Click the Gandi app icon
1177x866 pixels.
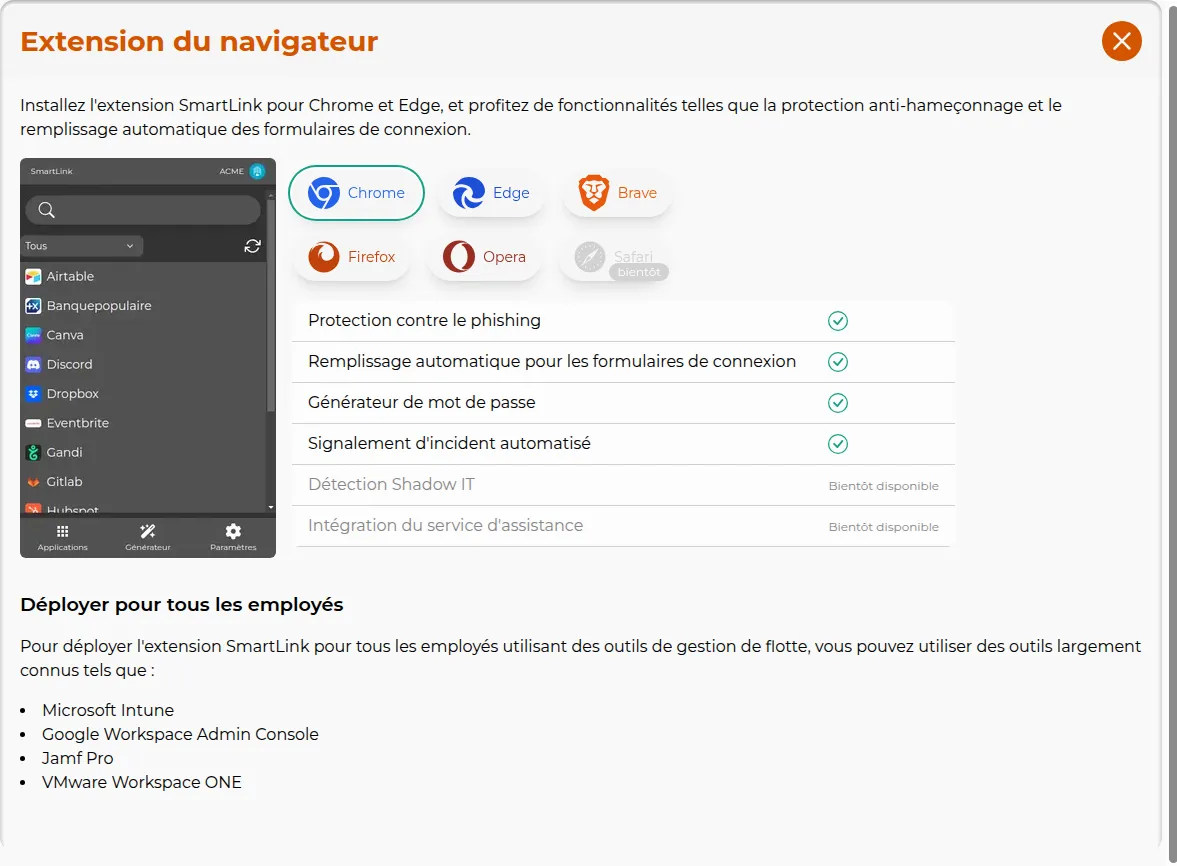(x=34, y=452)
